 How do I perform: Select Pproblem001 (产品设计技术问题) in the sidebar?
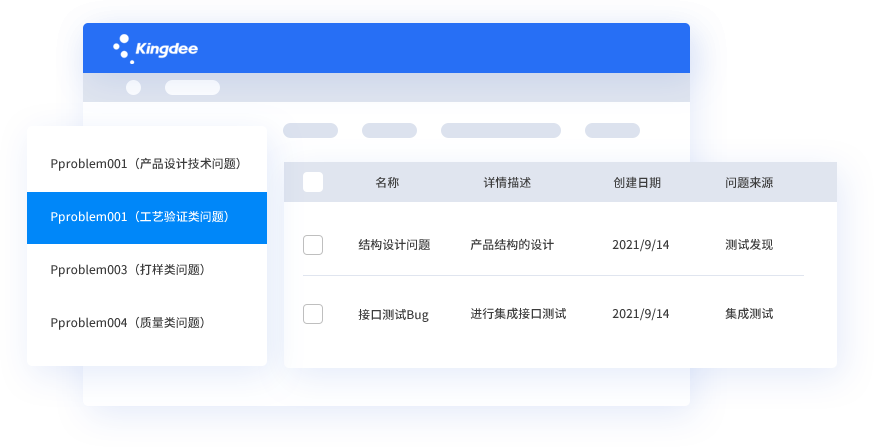coord(145,163)
